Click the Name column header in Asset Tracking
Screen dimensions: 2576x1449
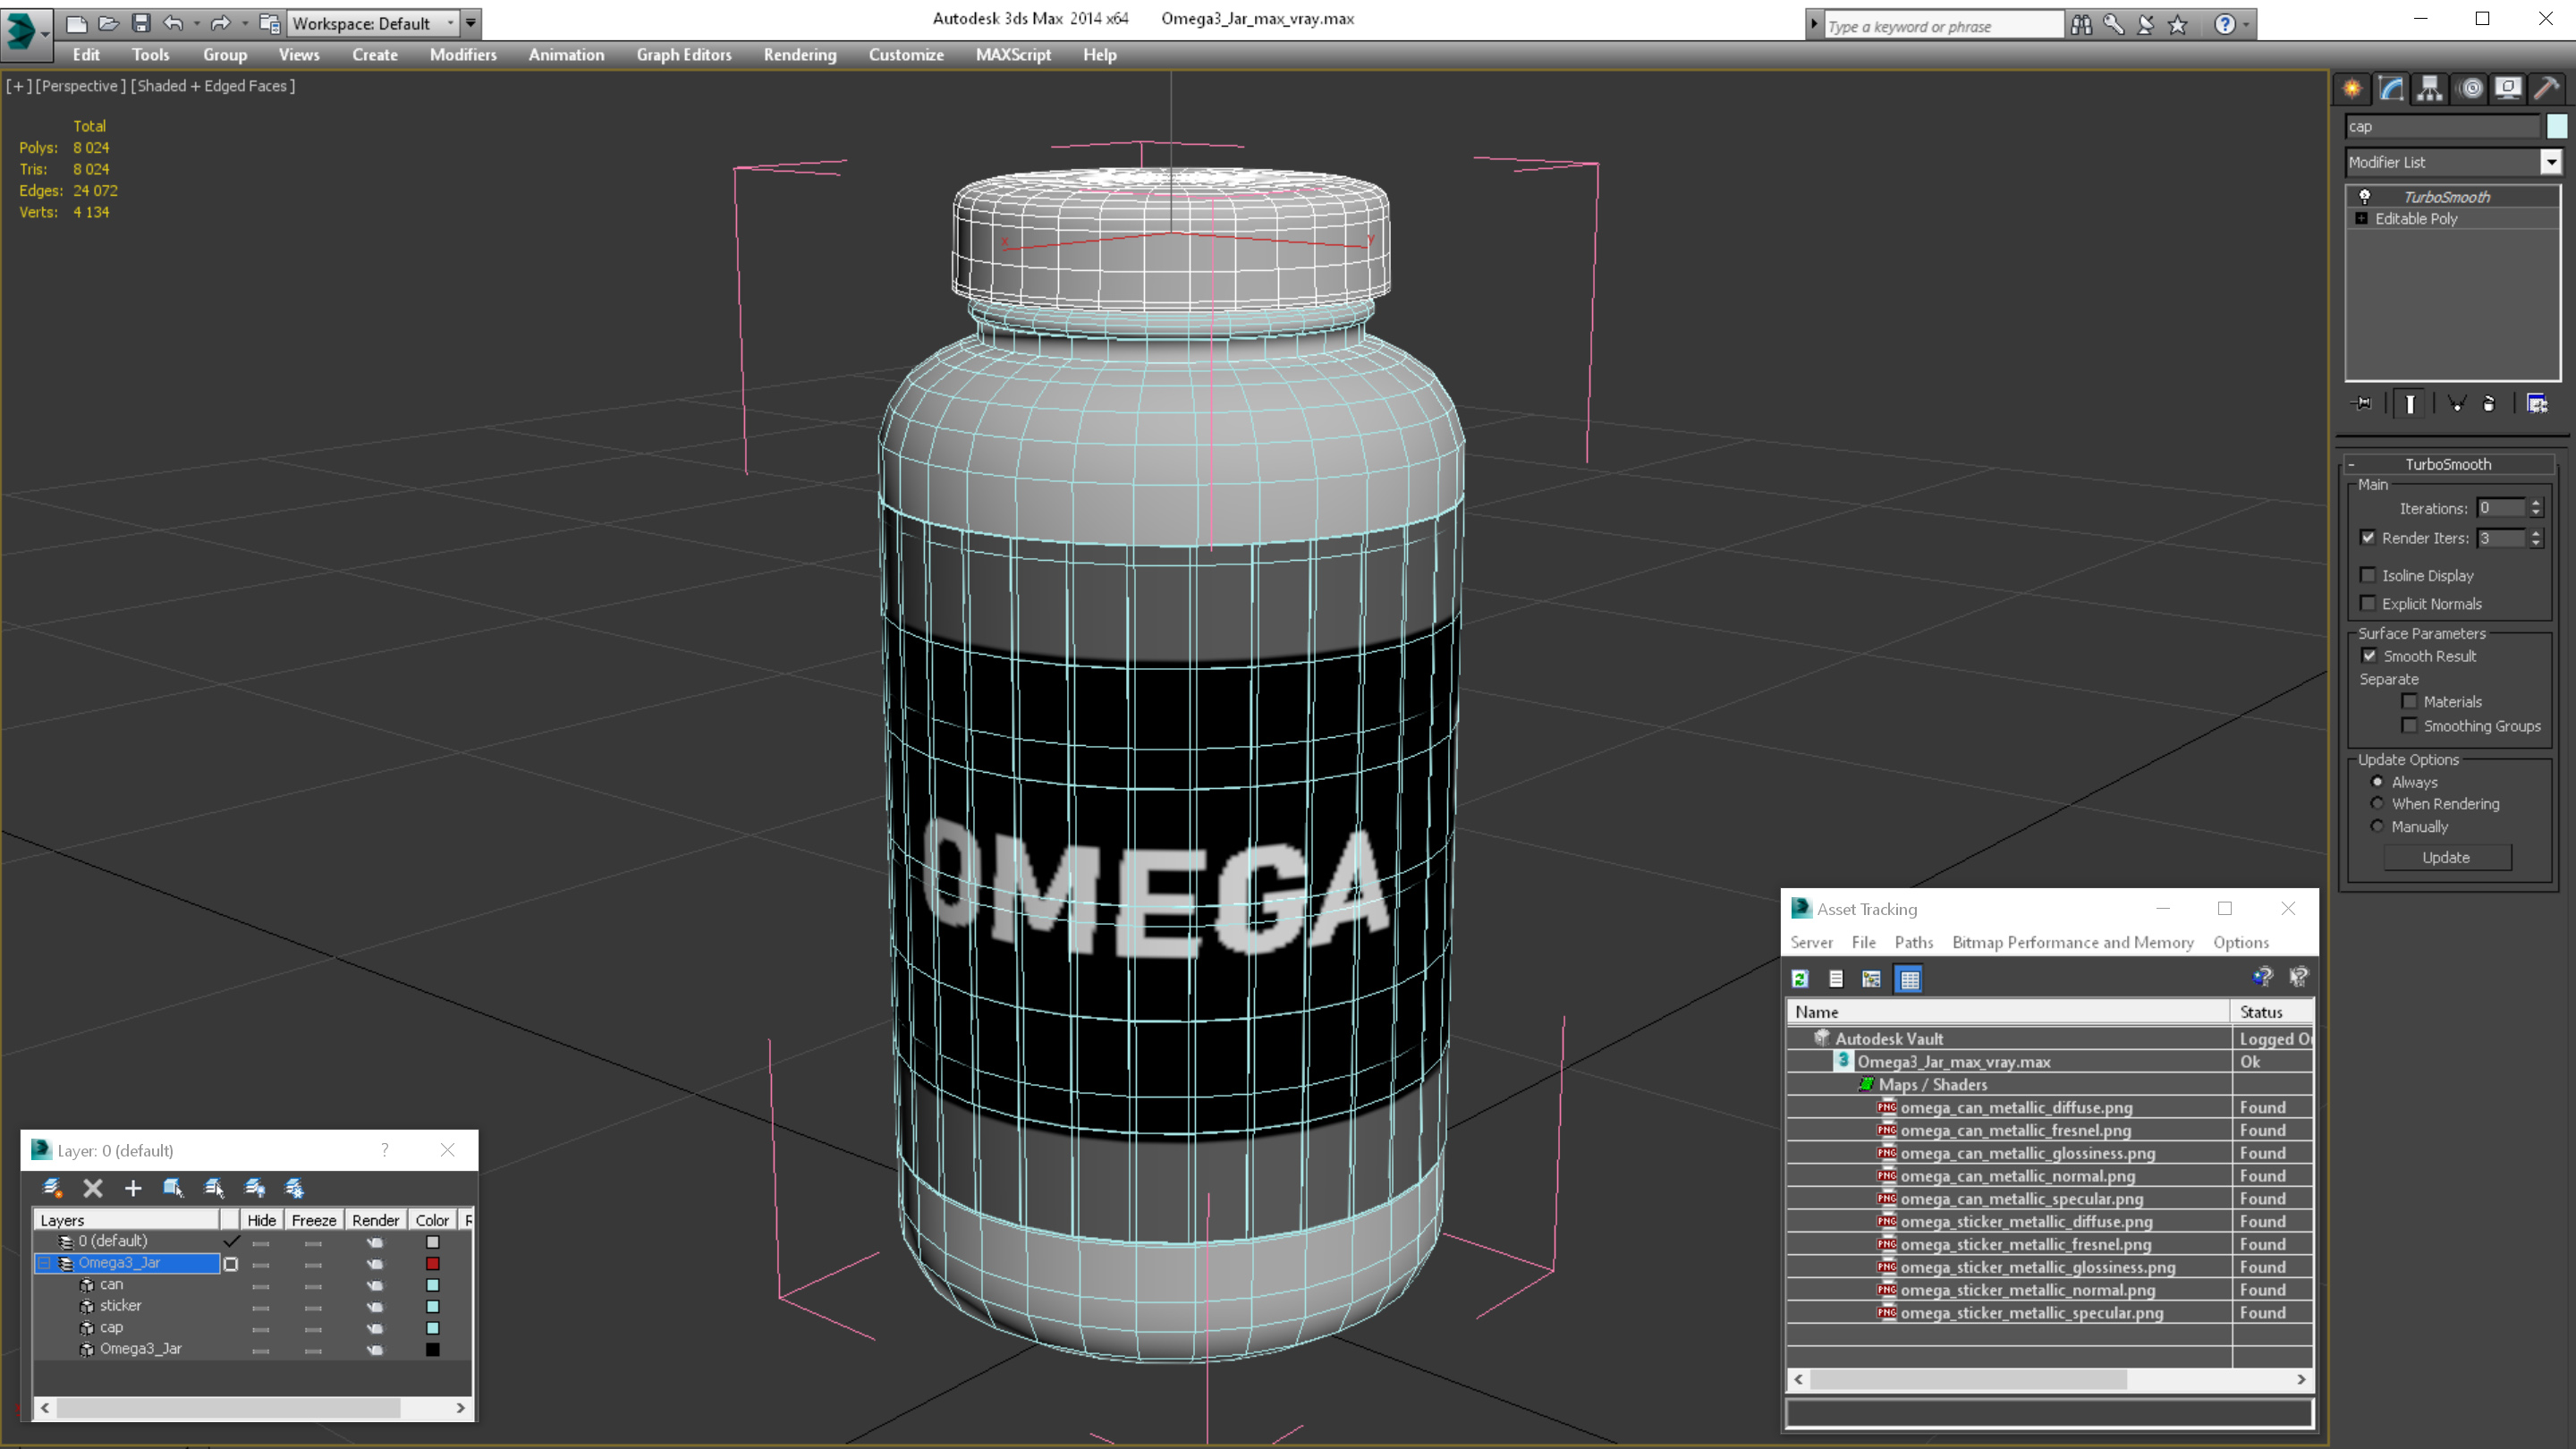pyautogui.click(x=2008, y=1012)
